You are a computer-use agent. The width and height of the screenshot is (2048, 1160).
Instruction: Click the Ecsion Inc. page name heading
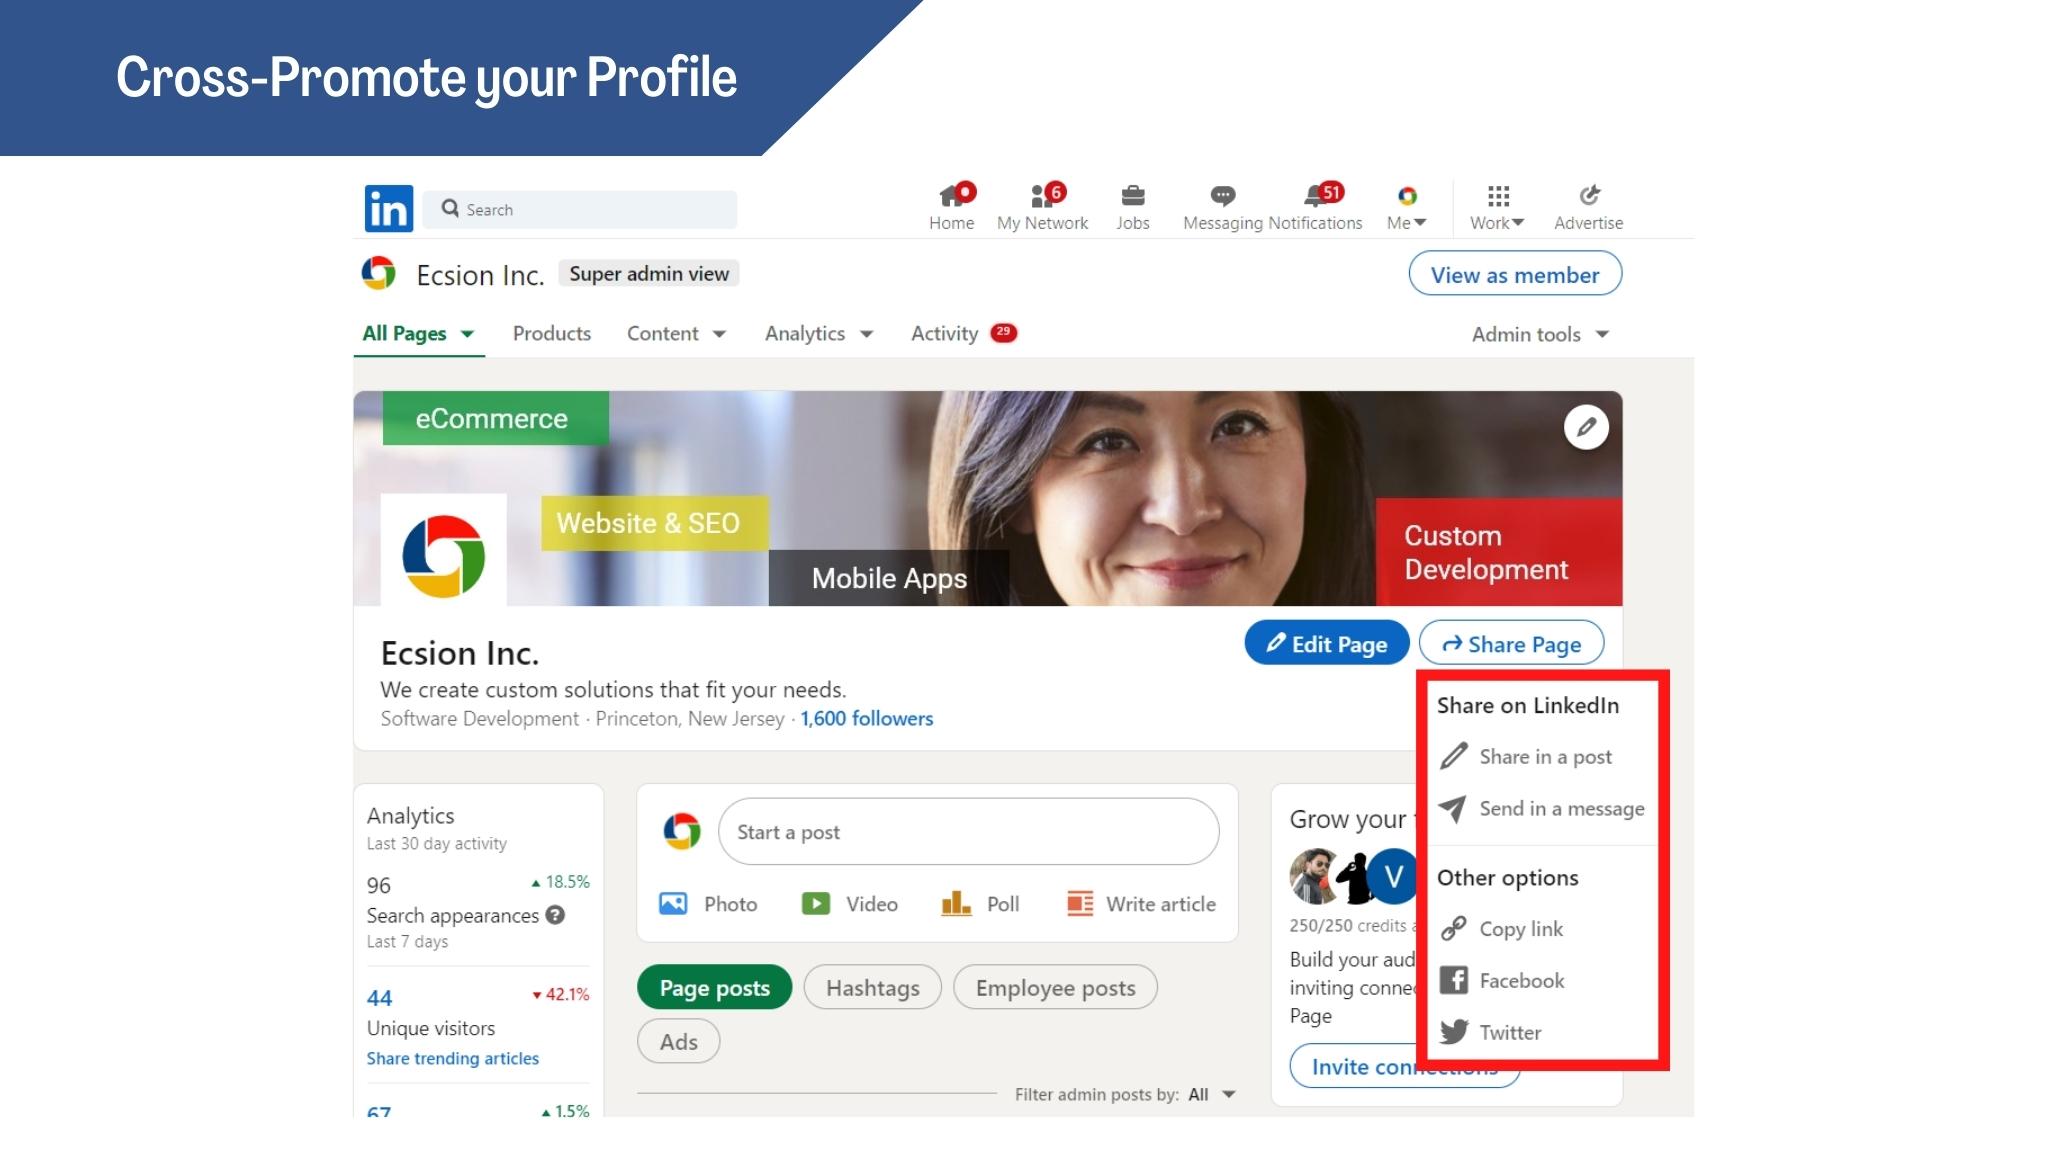[460, 653]
